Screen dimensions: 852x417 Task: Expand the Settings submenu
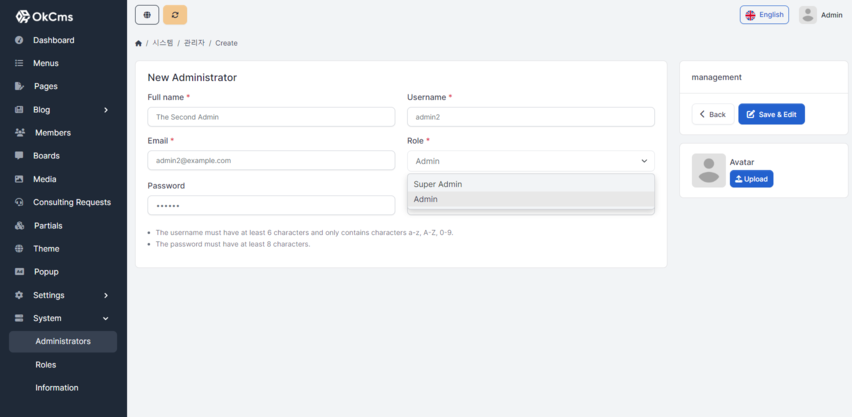(x=63, y=295)
